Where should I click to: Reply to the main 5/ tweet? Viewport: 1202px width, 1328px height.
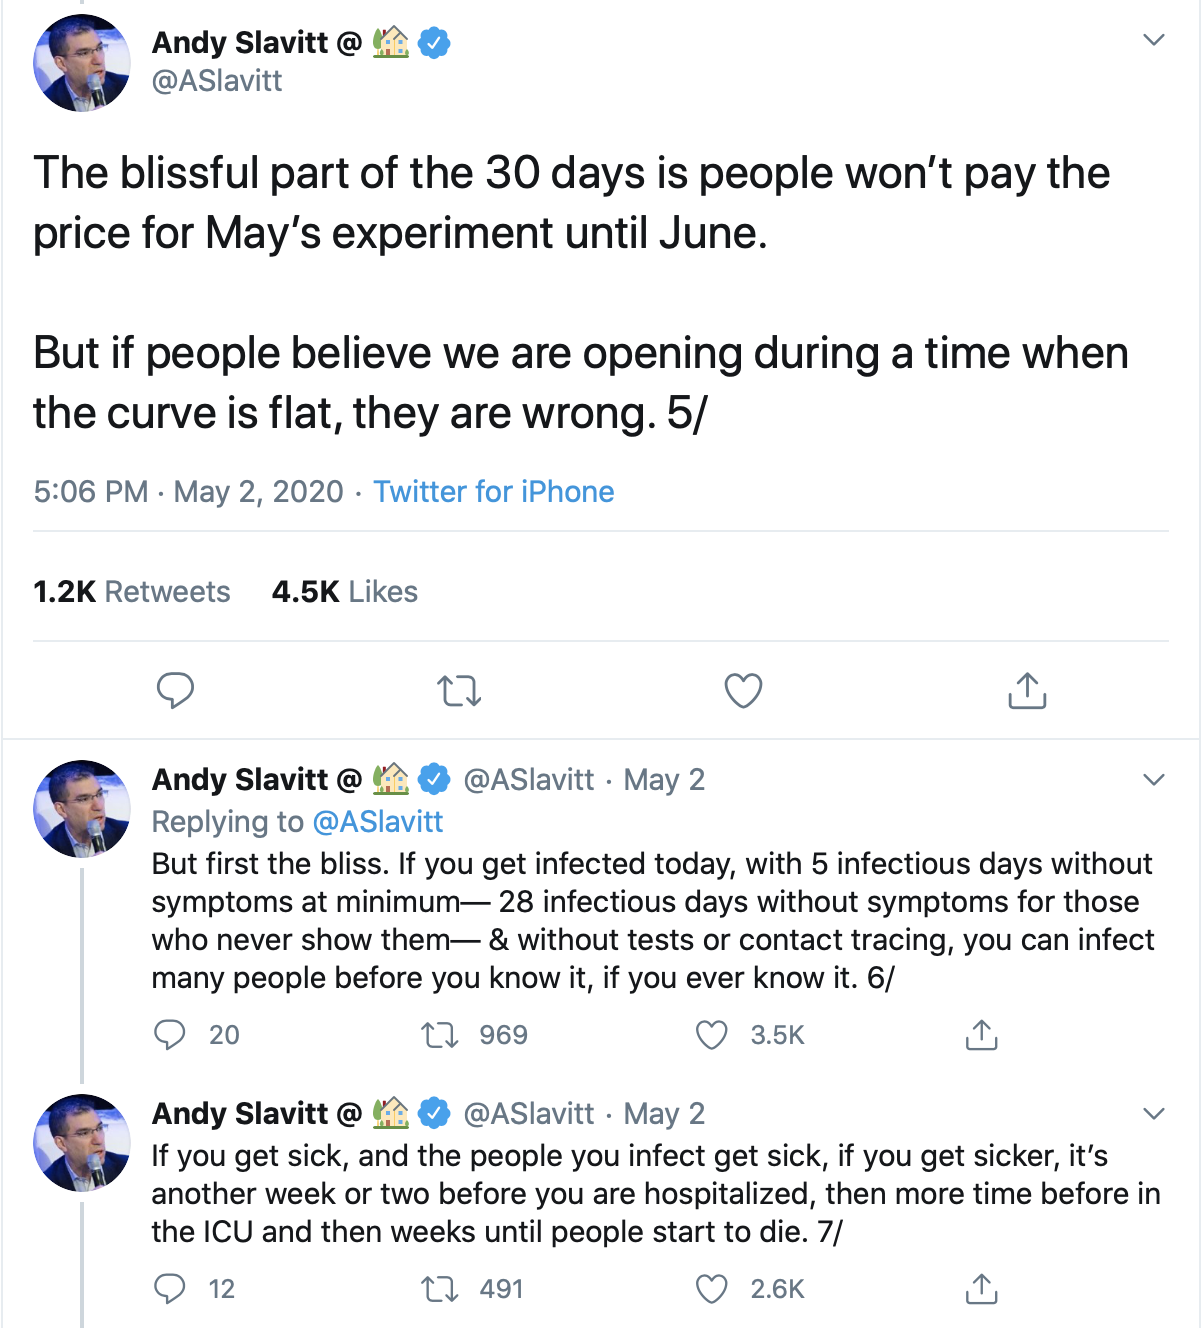point(175,690)
